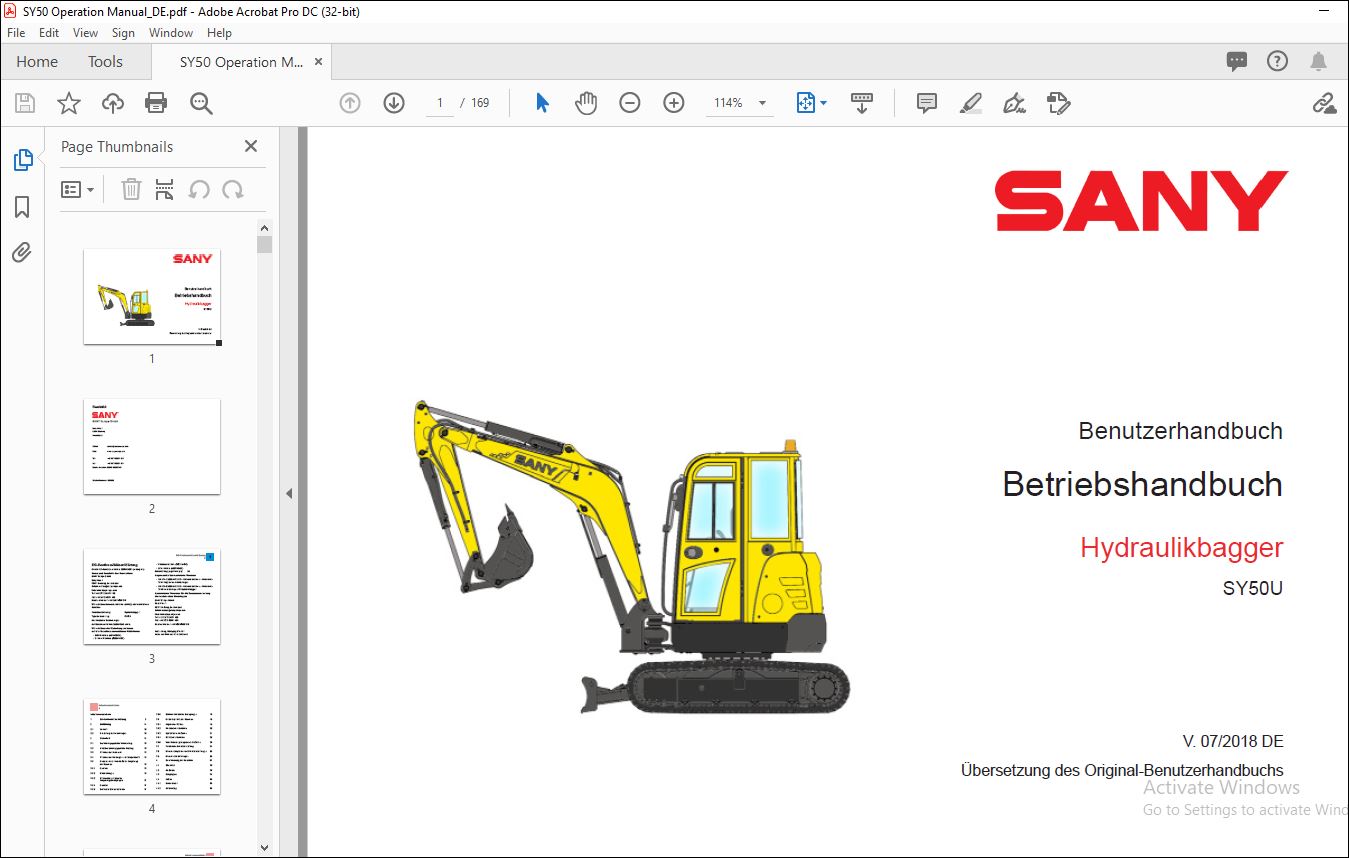Screen dimensions: 1349x858
Task: Open the Sign document pen tool
Action: tap(1015, 103)
